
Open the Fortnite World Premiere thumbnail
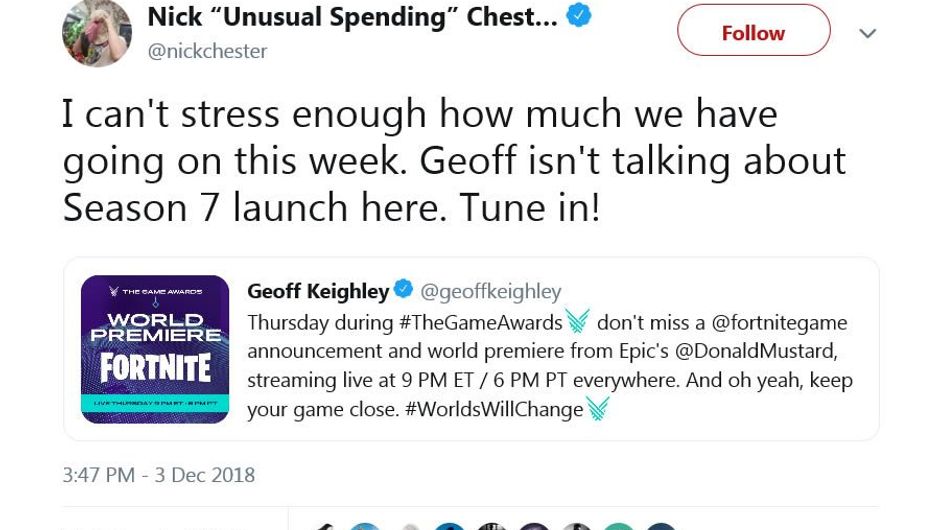pyautogui.click(x=155, y=349)
